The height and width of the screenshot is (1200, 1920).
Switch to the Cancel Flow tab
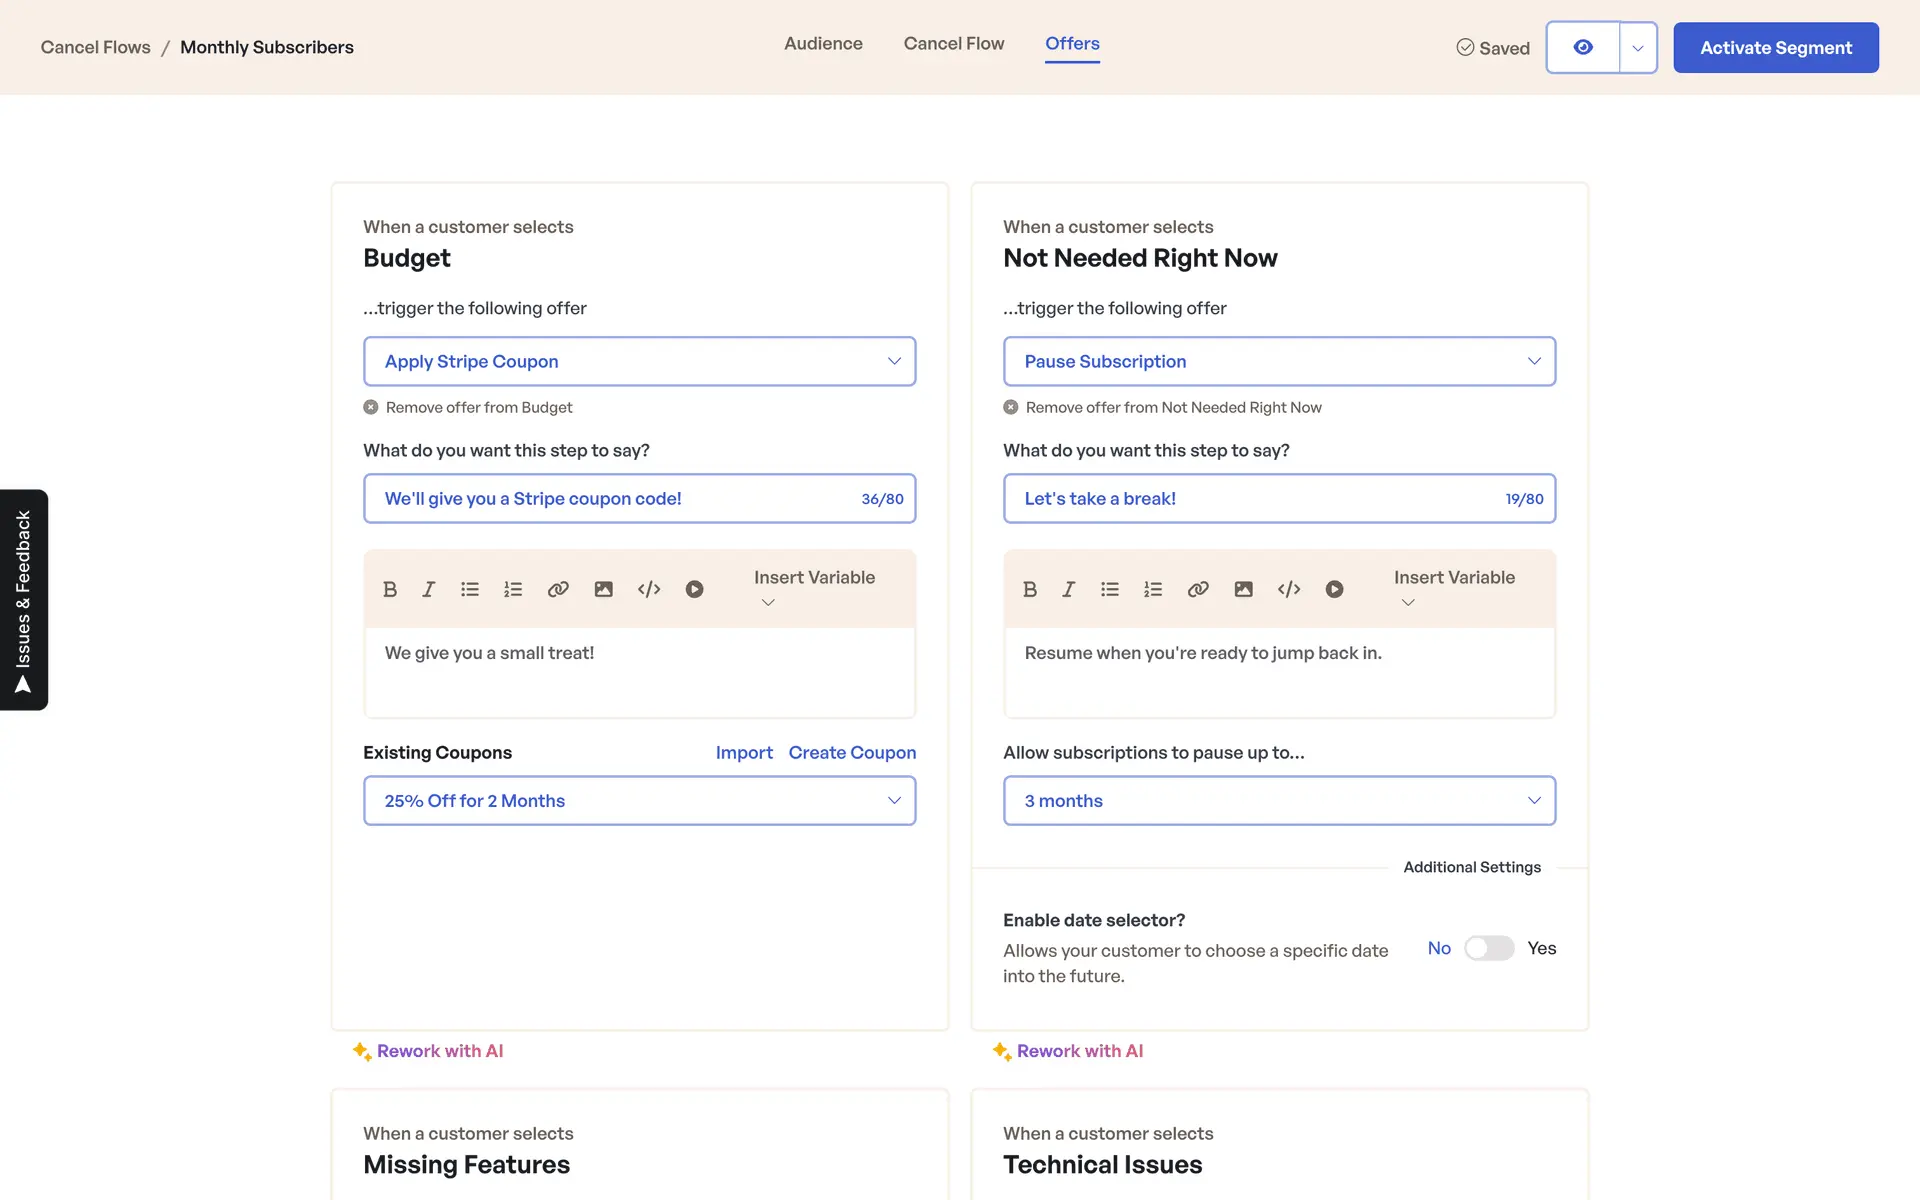(x=953, y=44)
